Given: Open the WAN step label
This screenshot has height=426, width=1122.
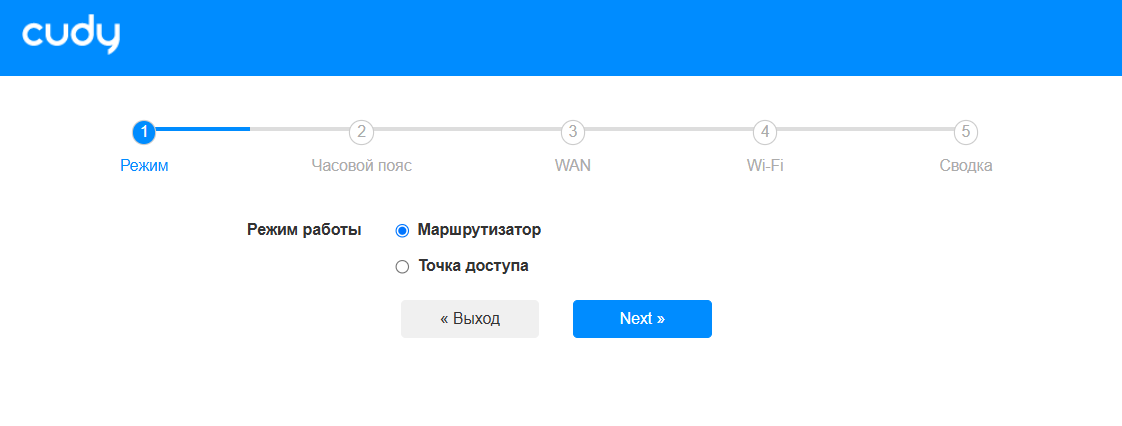Looking at the screenshot, I should click(x=572, y=166).
